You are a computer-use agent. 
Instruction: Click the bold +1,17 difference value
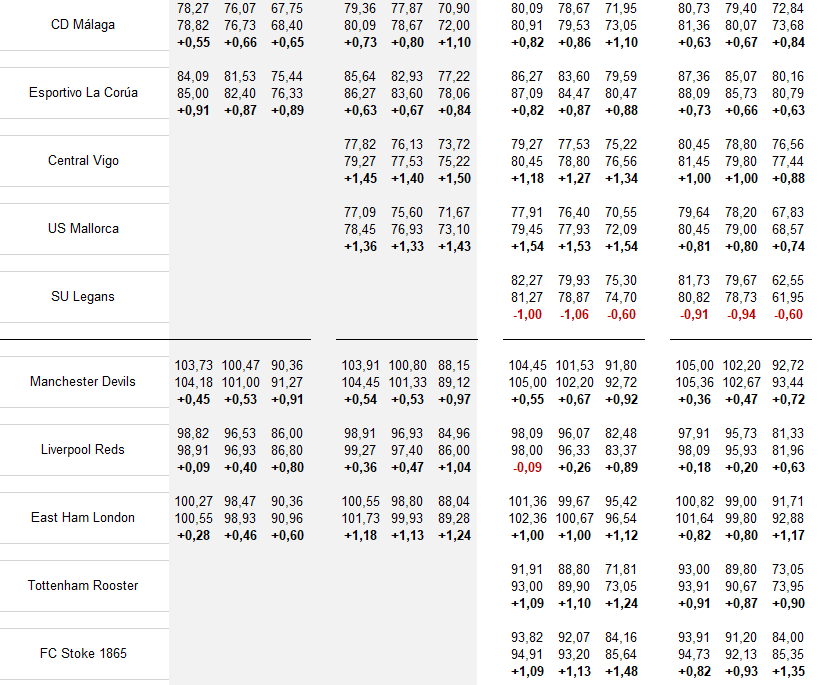[x=789, y=536]
